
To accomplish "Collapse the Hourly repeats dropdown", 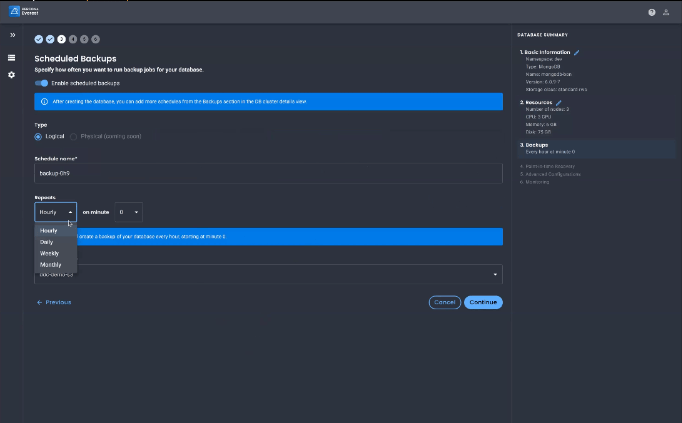I will tap(56, 212).
